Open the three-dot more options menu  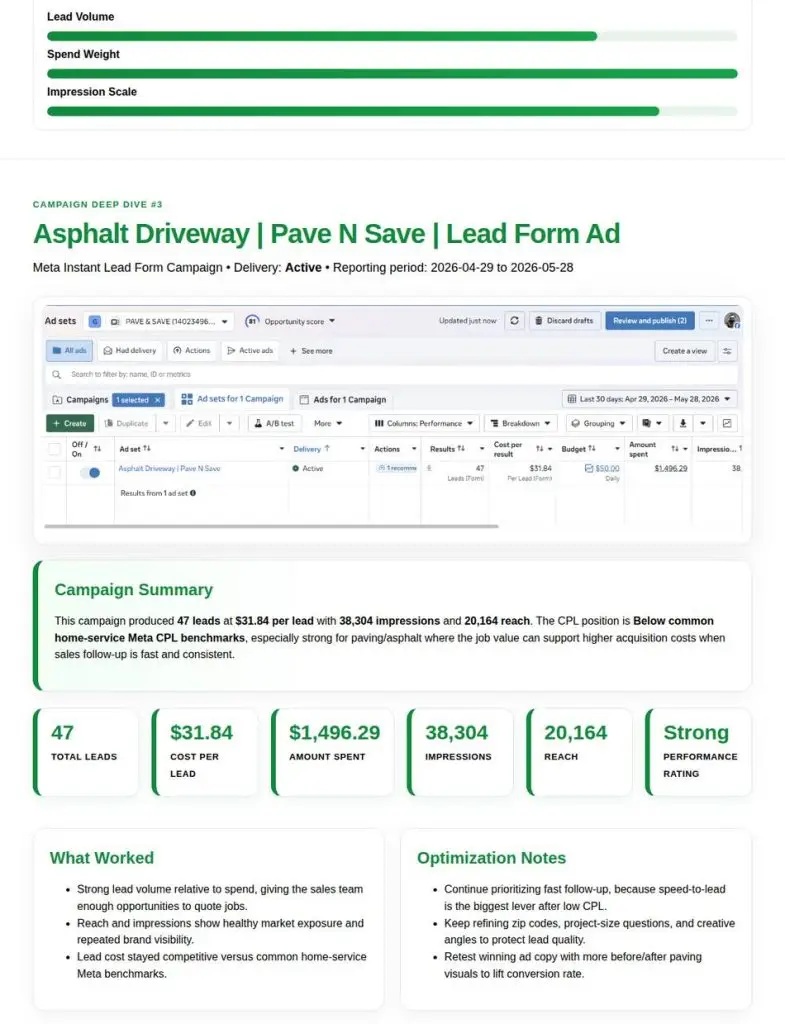point(709,321)
